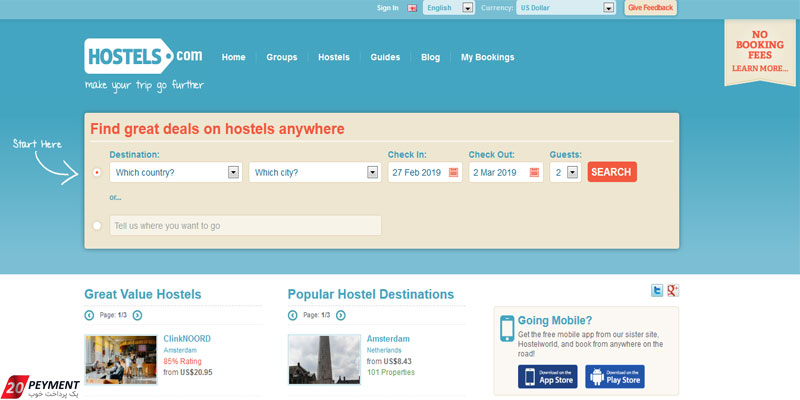Select the country and city destination radio button
Image resolution: width=800 pixels, height=400 pixels.
[97, 172]
